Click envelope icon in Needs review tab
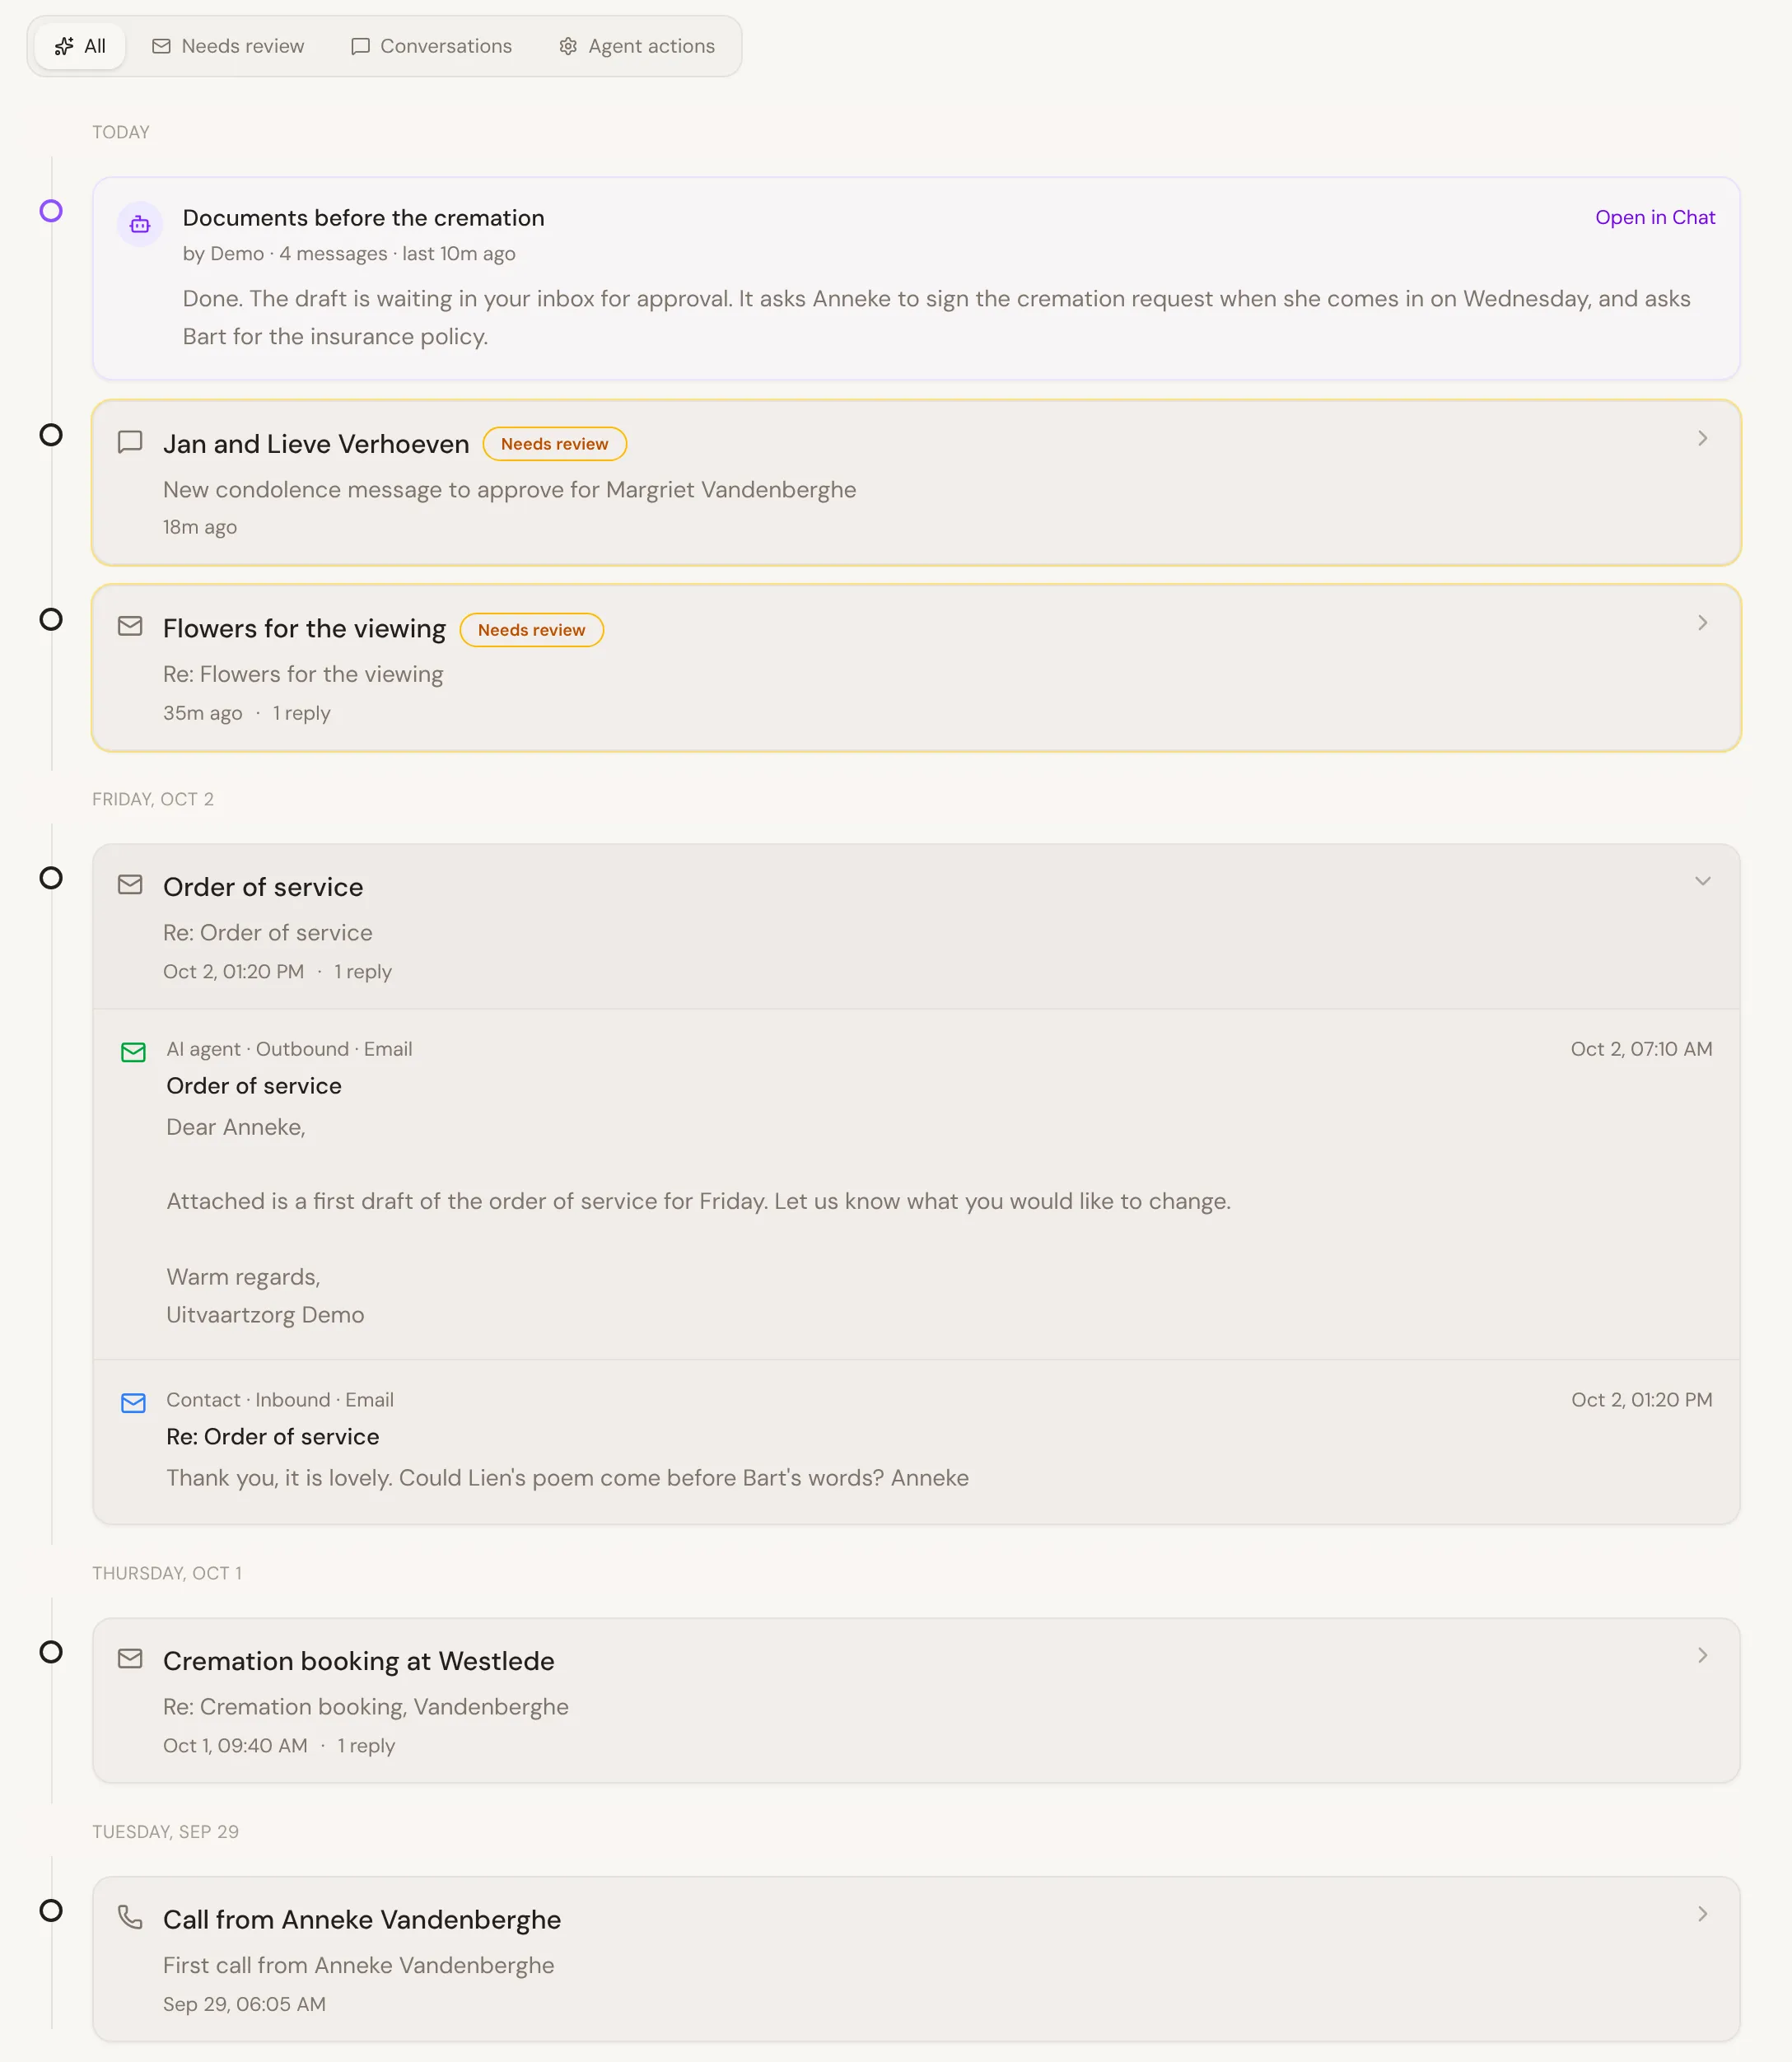1792x2062 pixels. coord(161,46)
